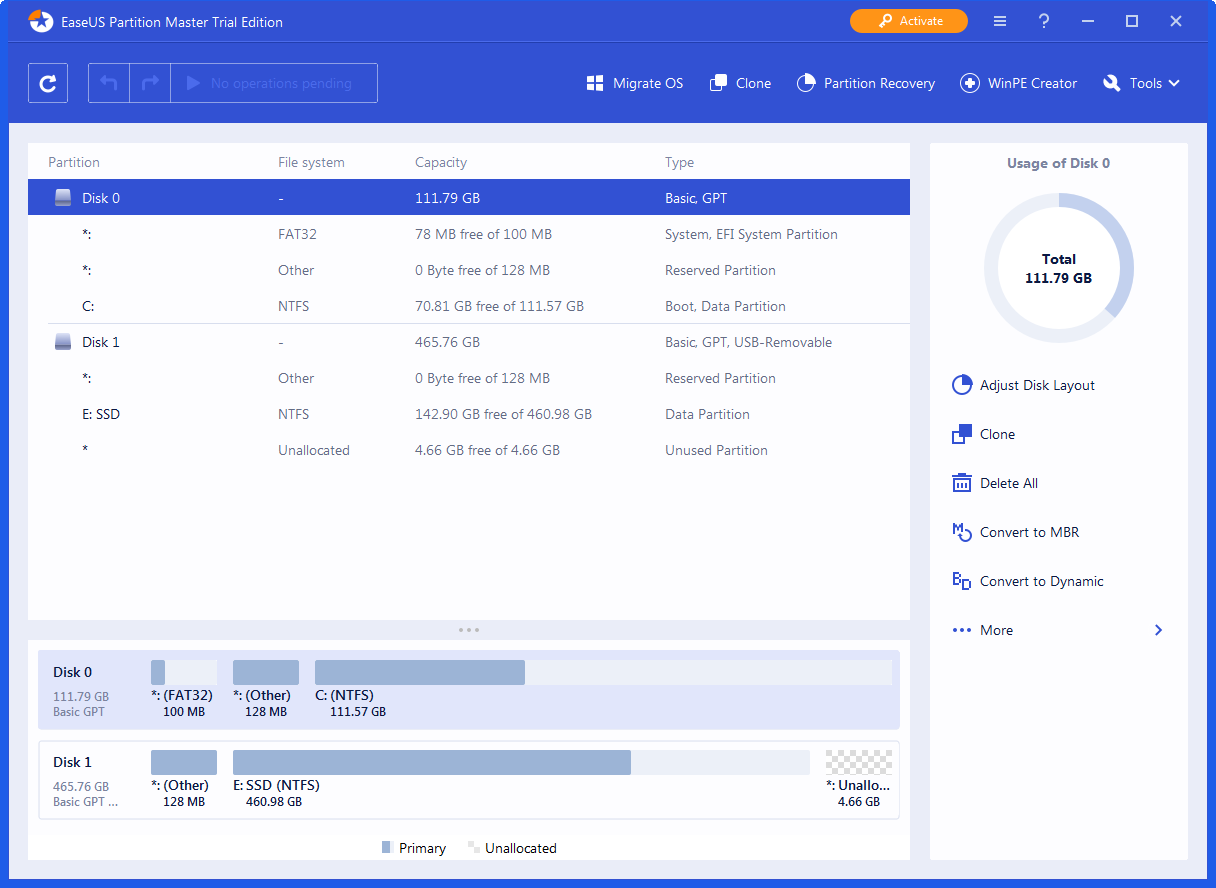Click the More three dots icon
Screen dimensions: 1216x888
coord(962,630)
